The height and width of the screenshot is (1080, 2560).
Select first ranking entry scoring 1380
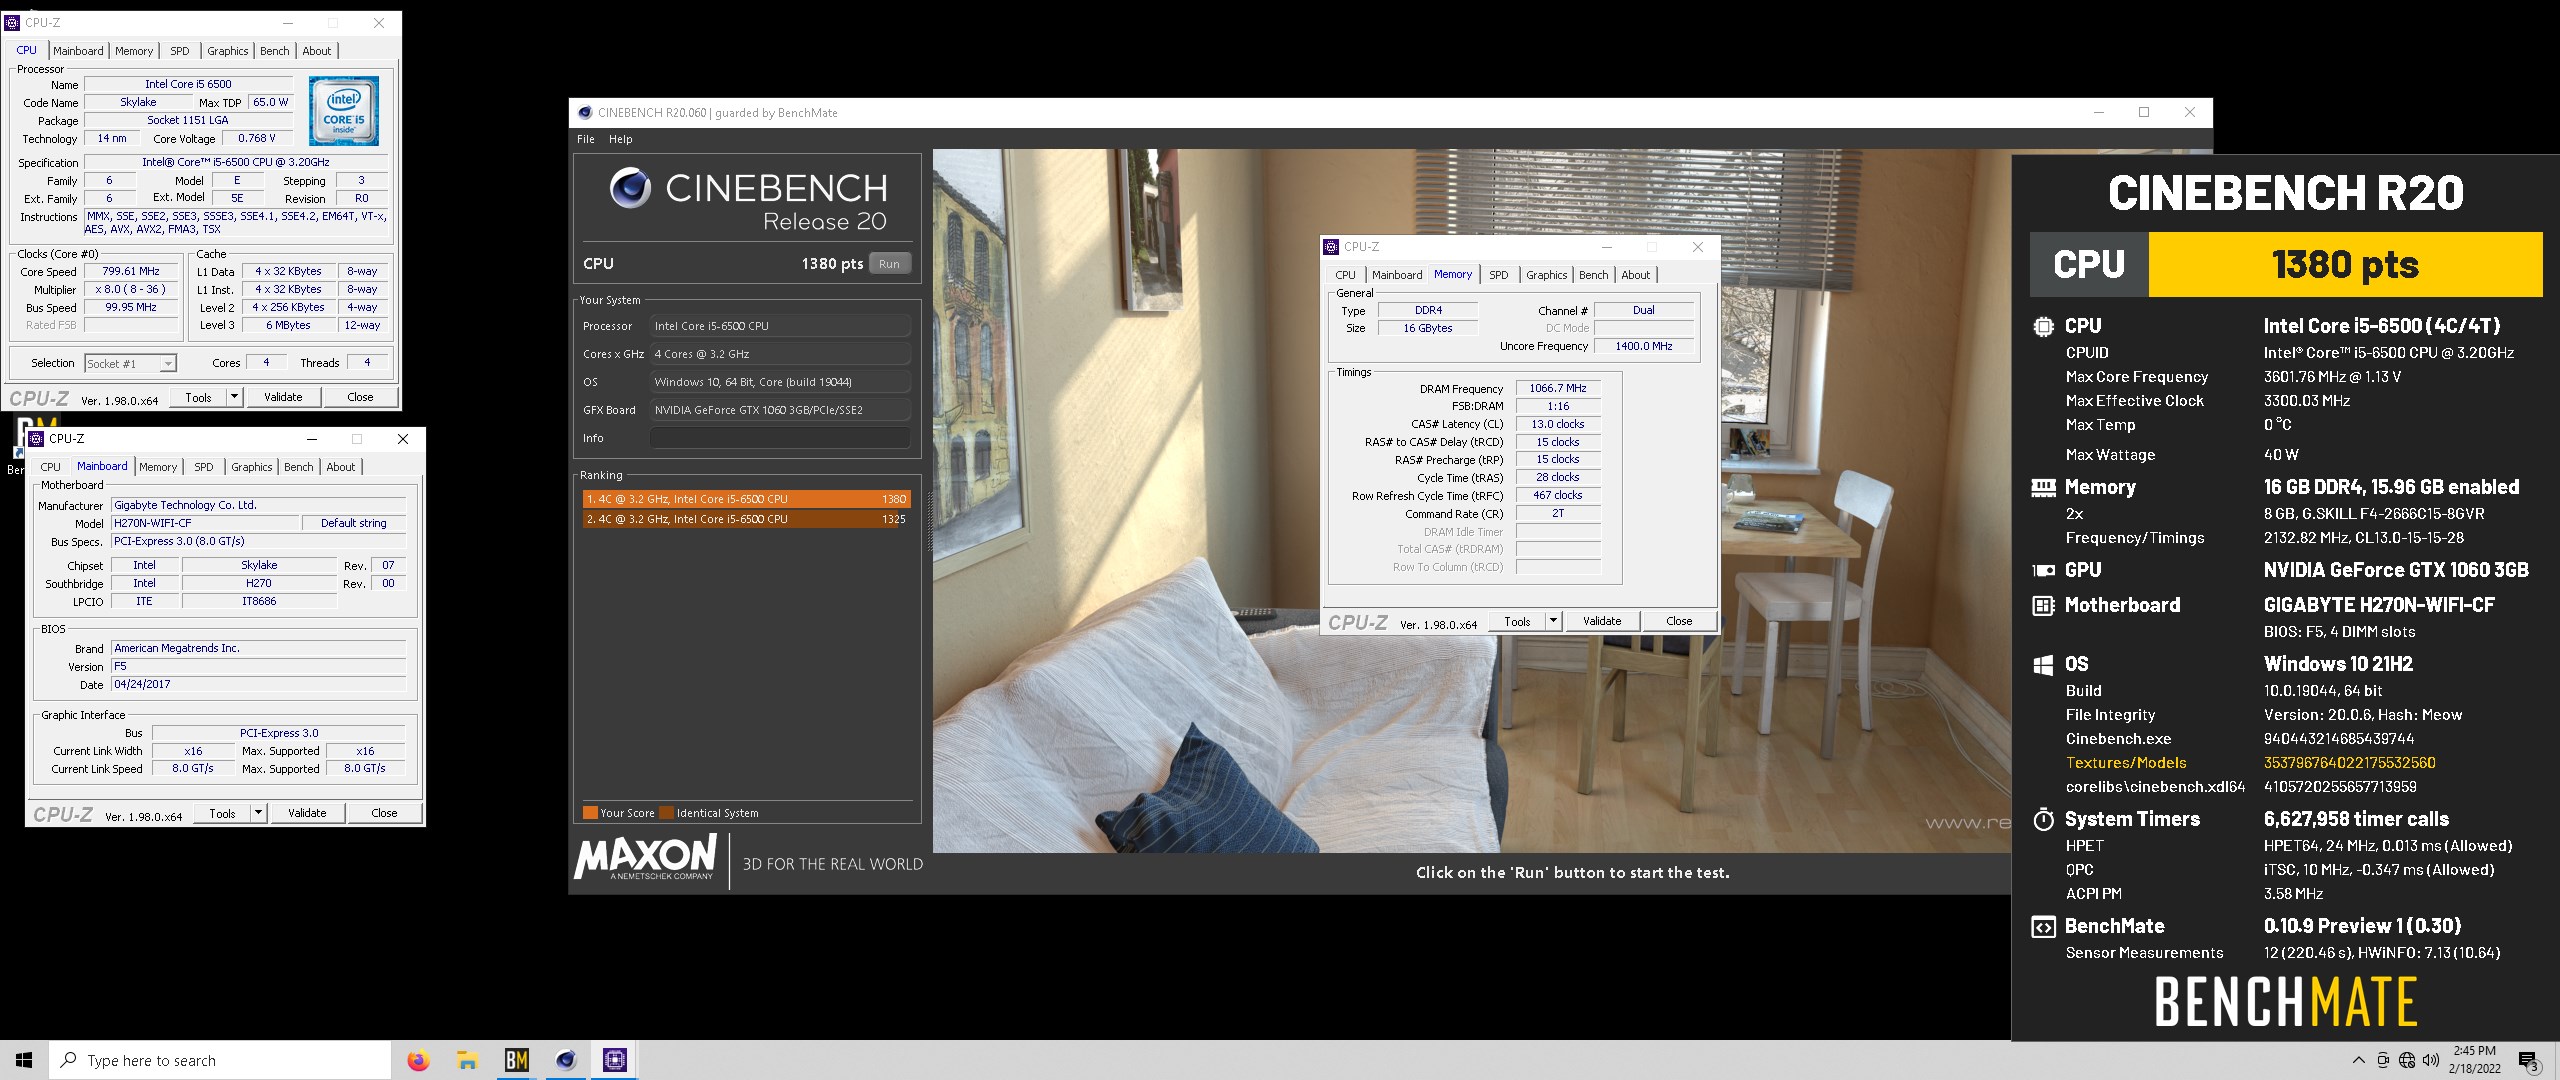[x=746, y=499]
